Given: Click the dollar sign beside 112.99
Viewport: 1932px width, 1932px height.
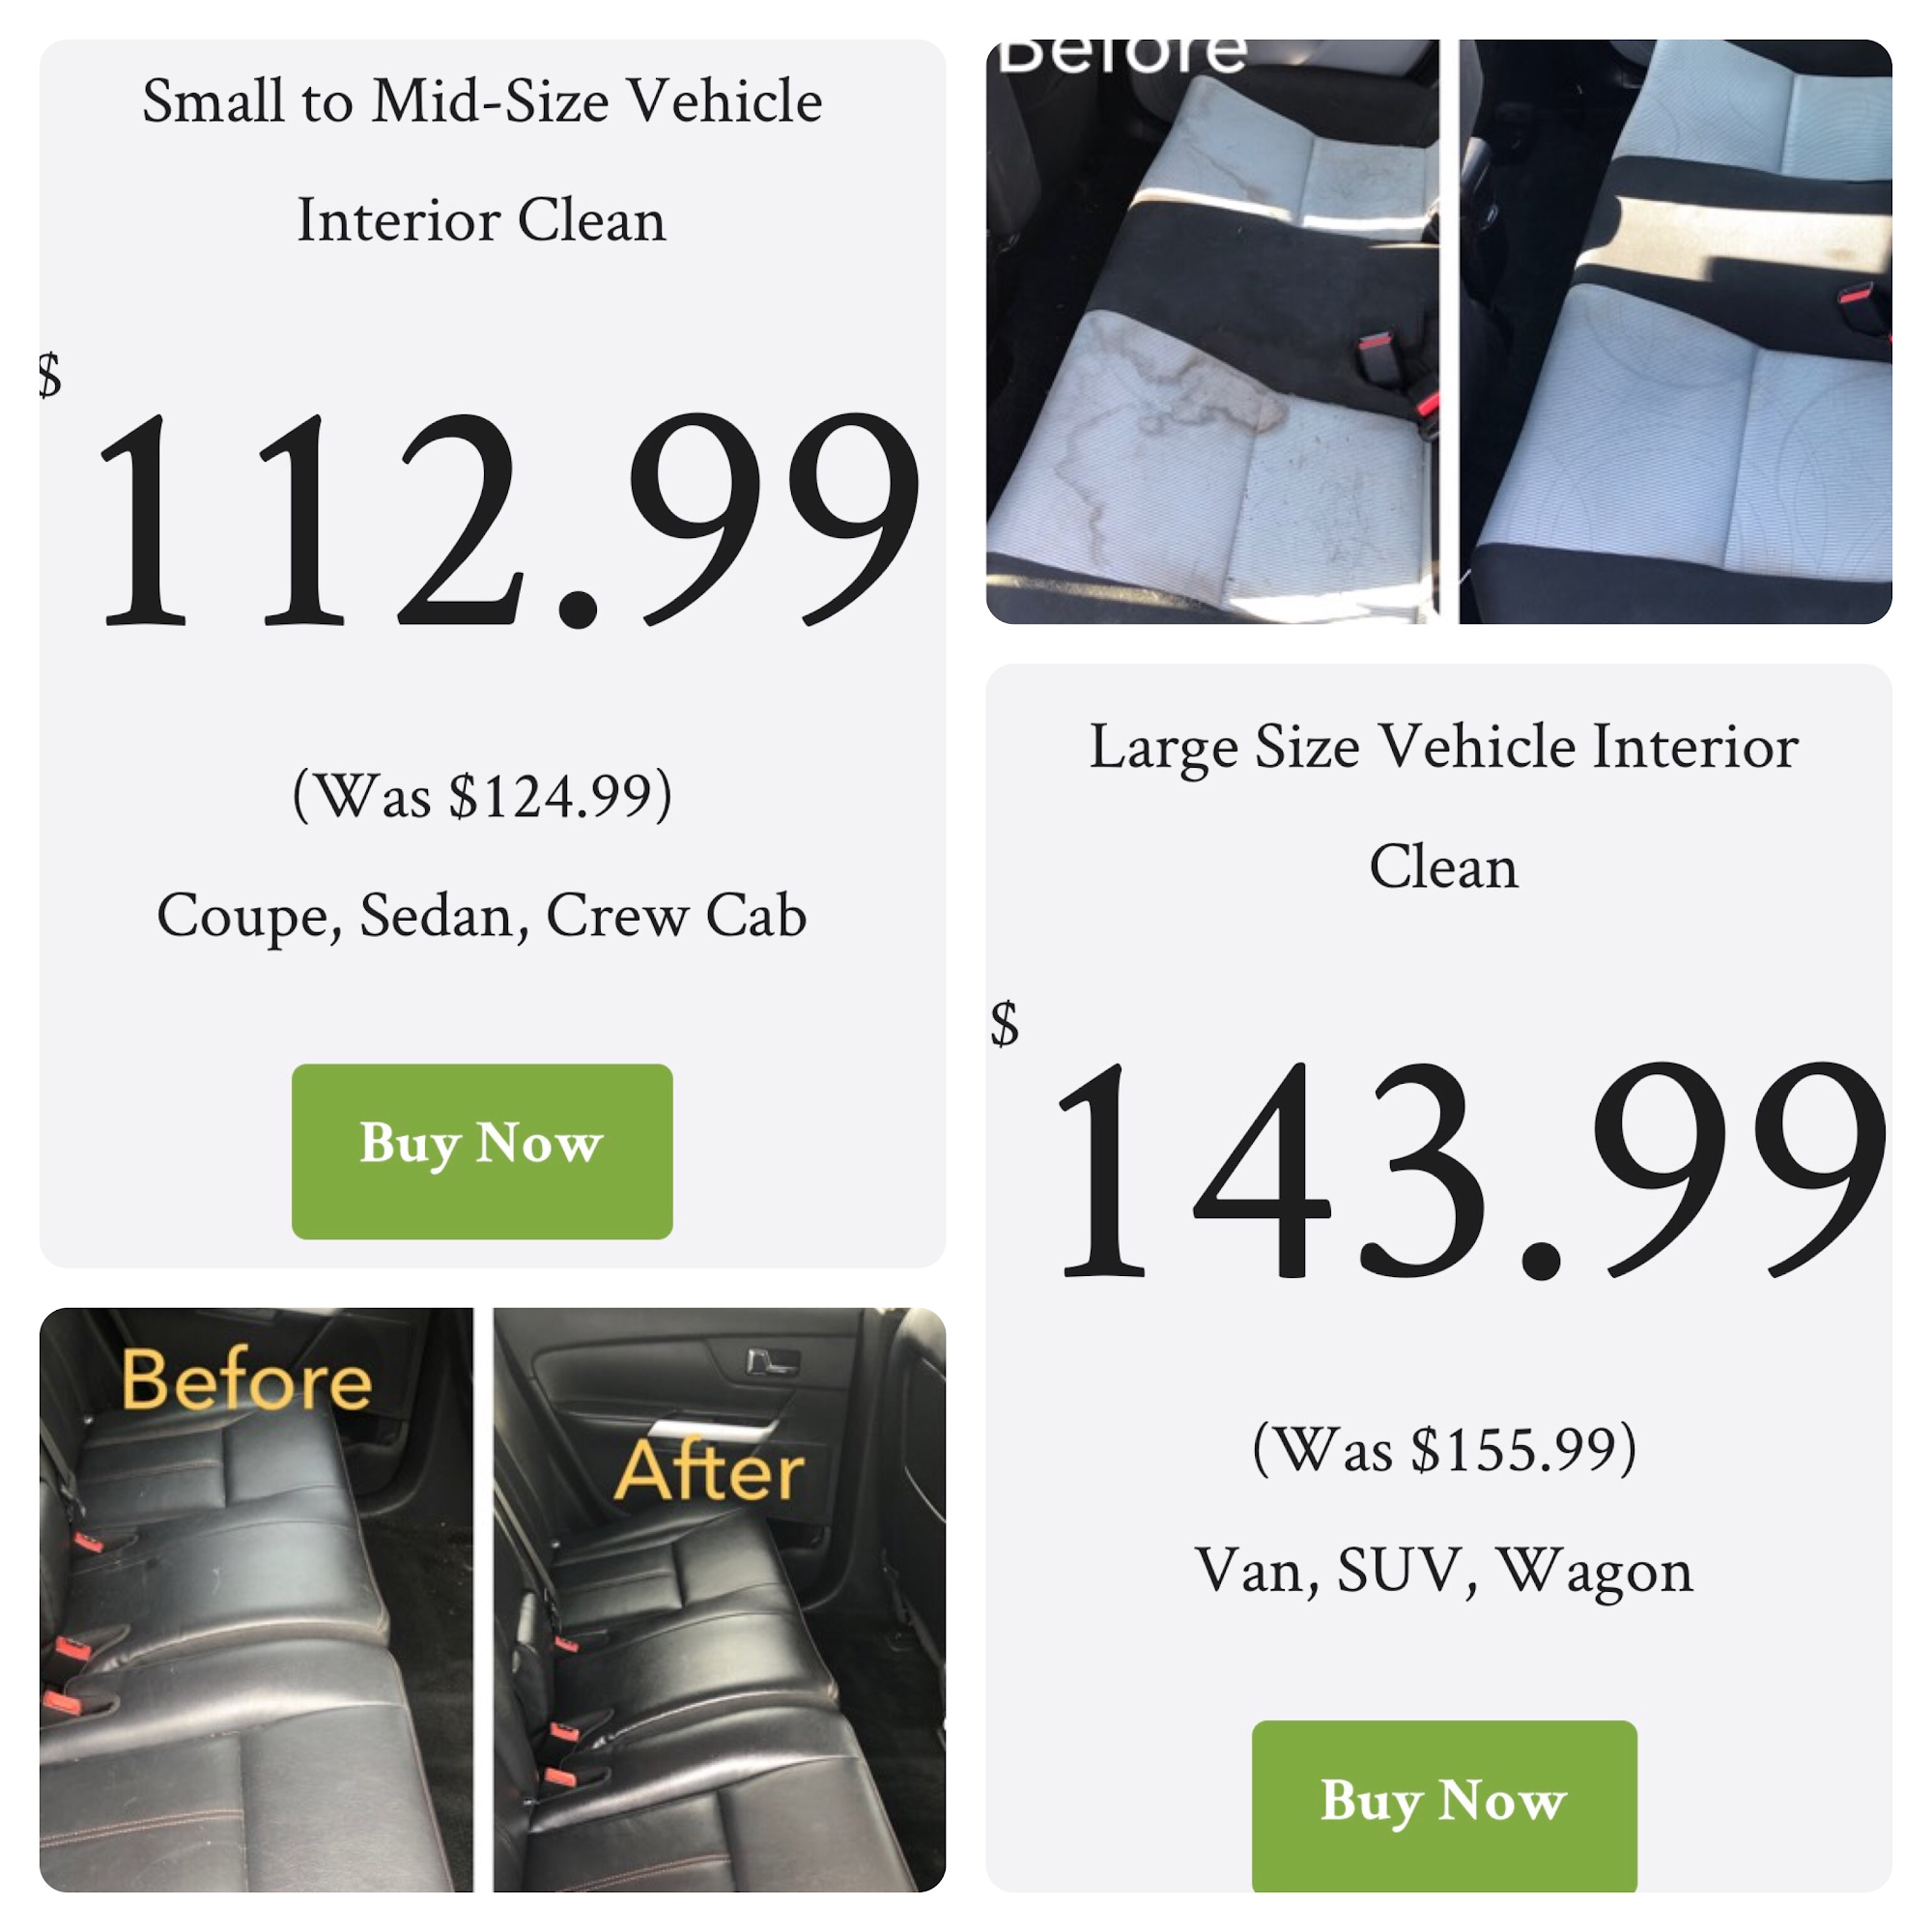Looking at the screenshot, I should (x=50, y=375).
